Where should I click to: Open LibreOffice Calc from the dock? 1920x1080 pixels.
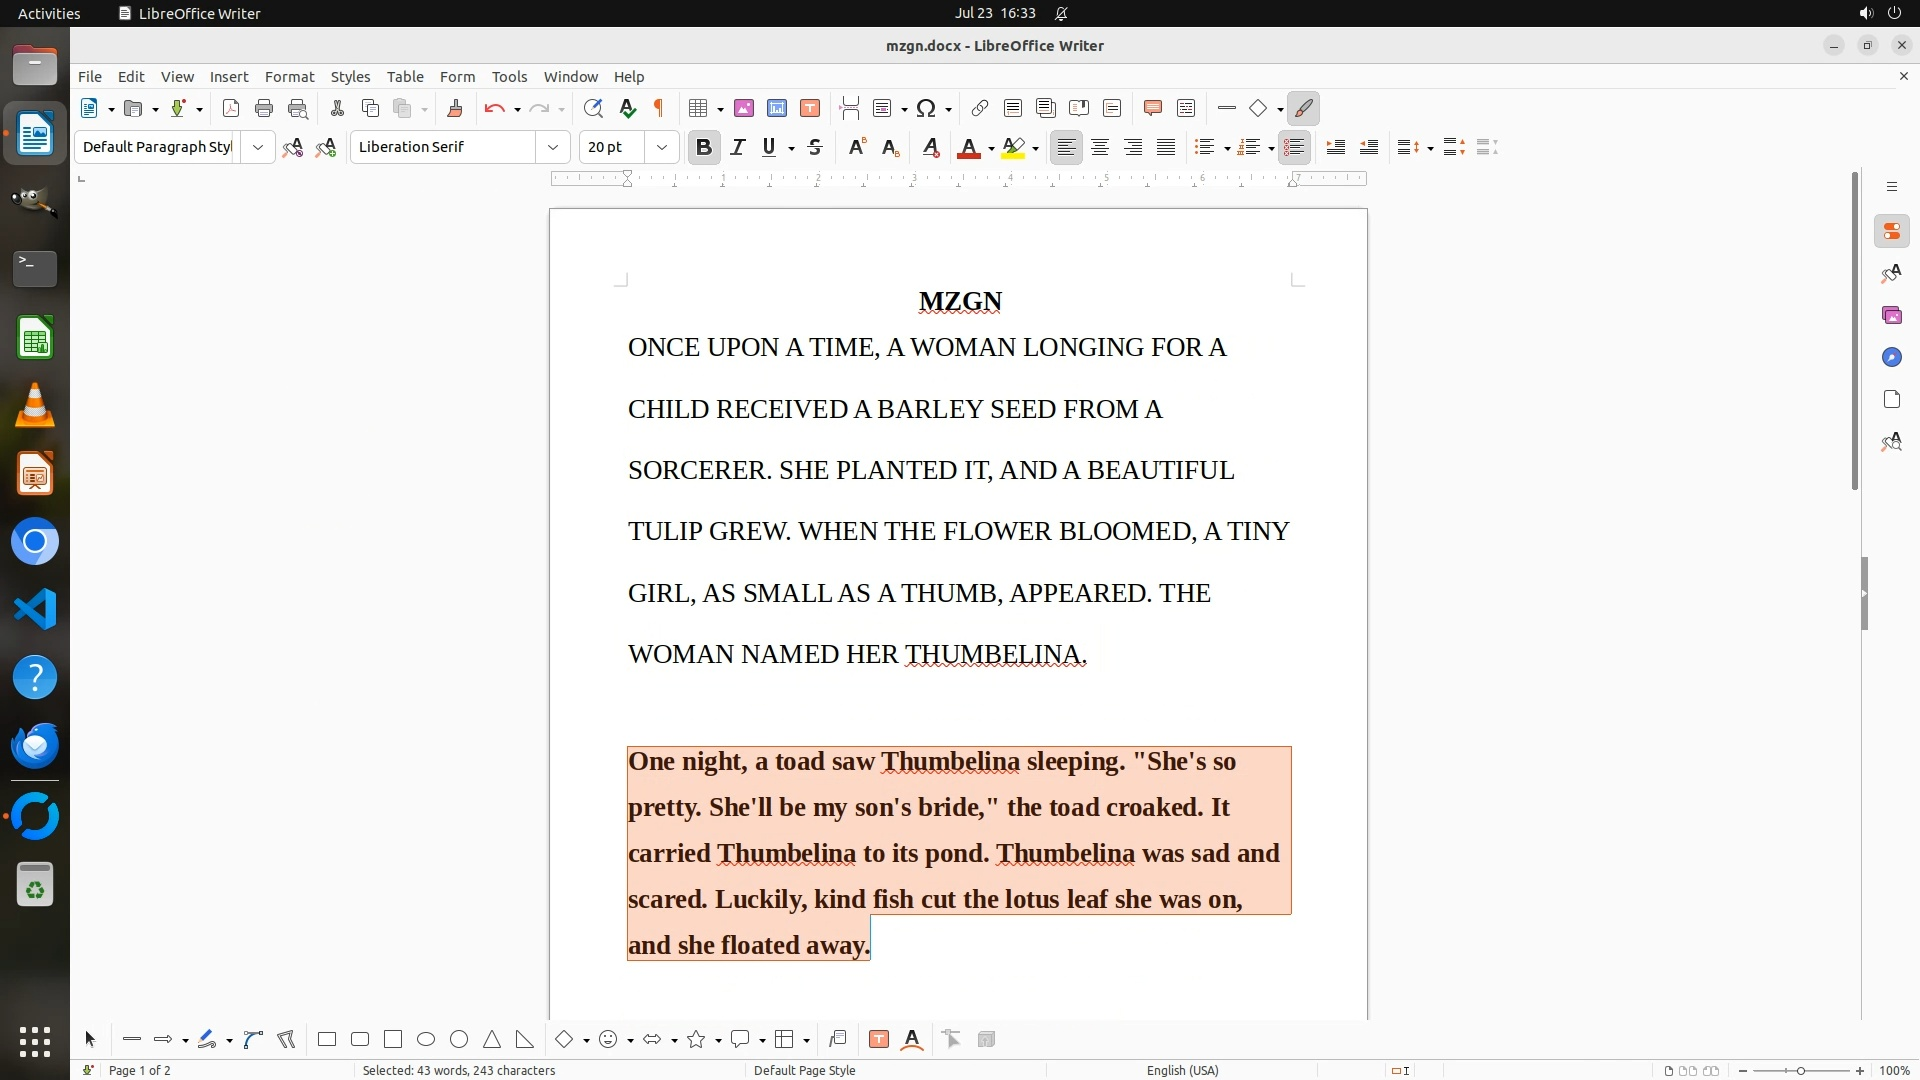tap(35, 339)
